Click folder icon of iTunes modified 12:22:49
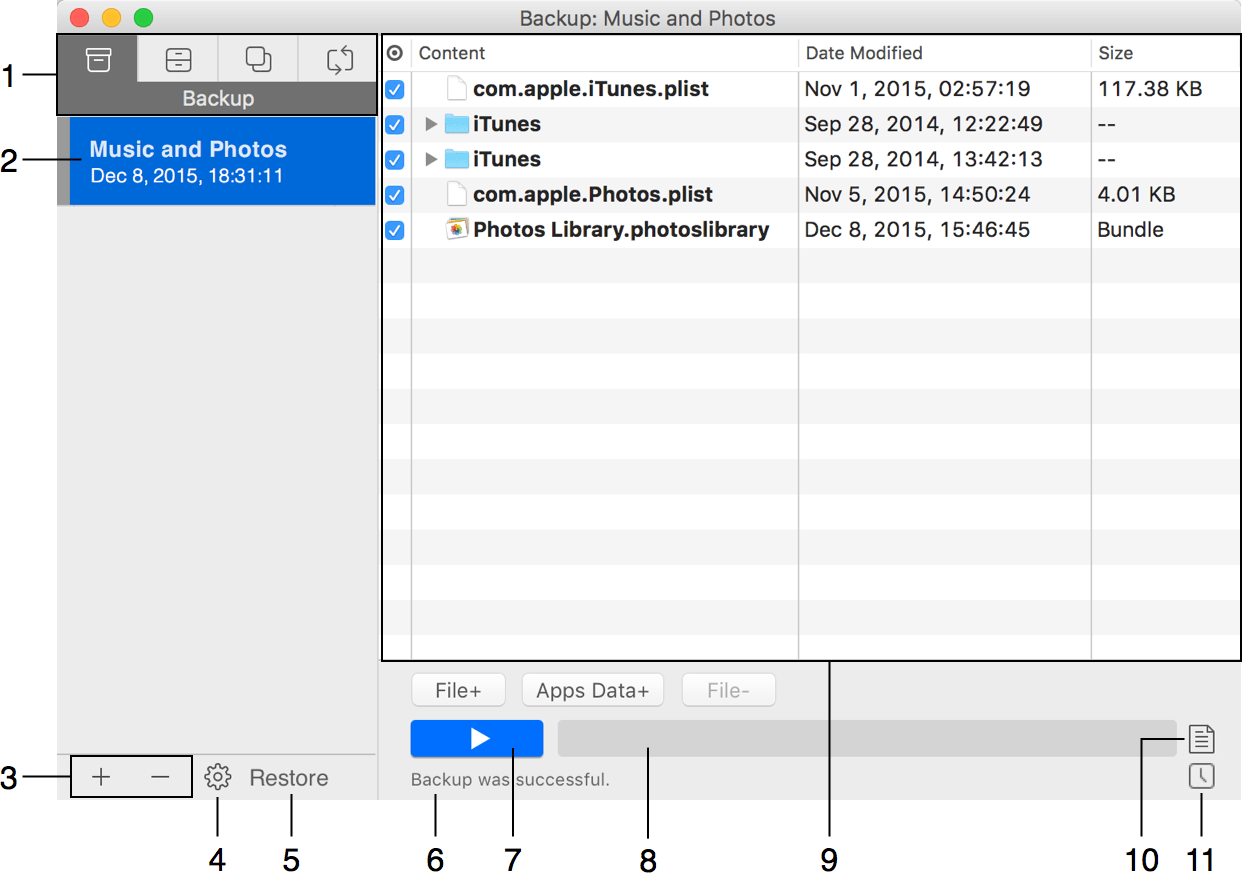This screenshot has width=1242, height=873. [457, 124]
